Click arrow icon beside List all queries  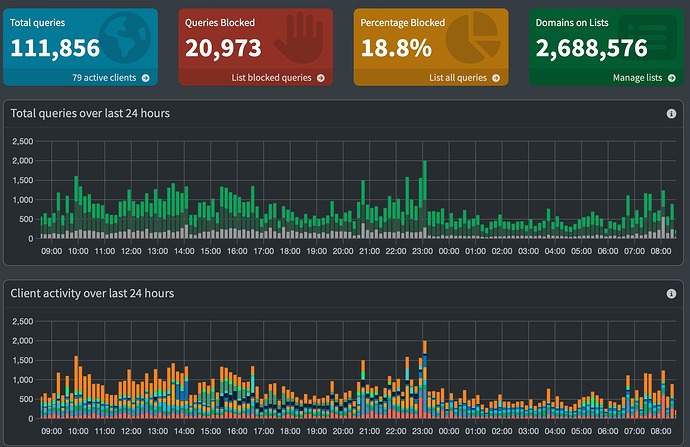tap(496, 78)
